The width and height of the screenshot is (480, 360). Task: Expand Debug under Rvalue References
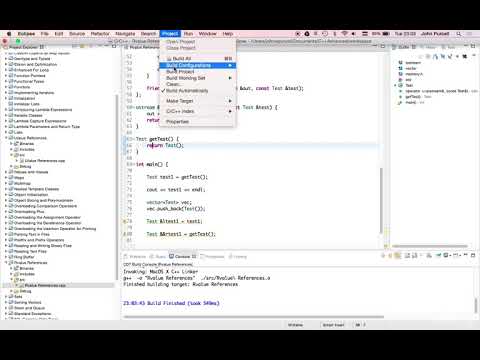(x=11, y=291)
